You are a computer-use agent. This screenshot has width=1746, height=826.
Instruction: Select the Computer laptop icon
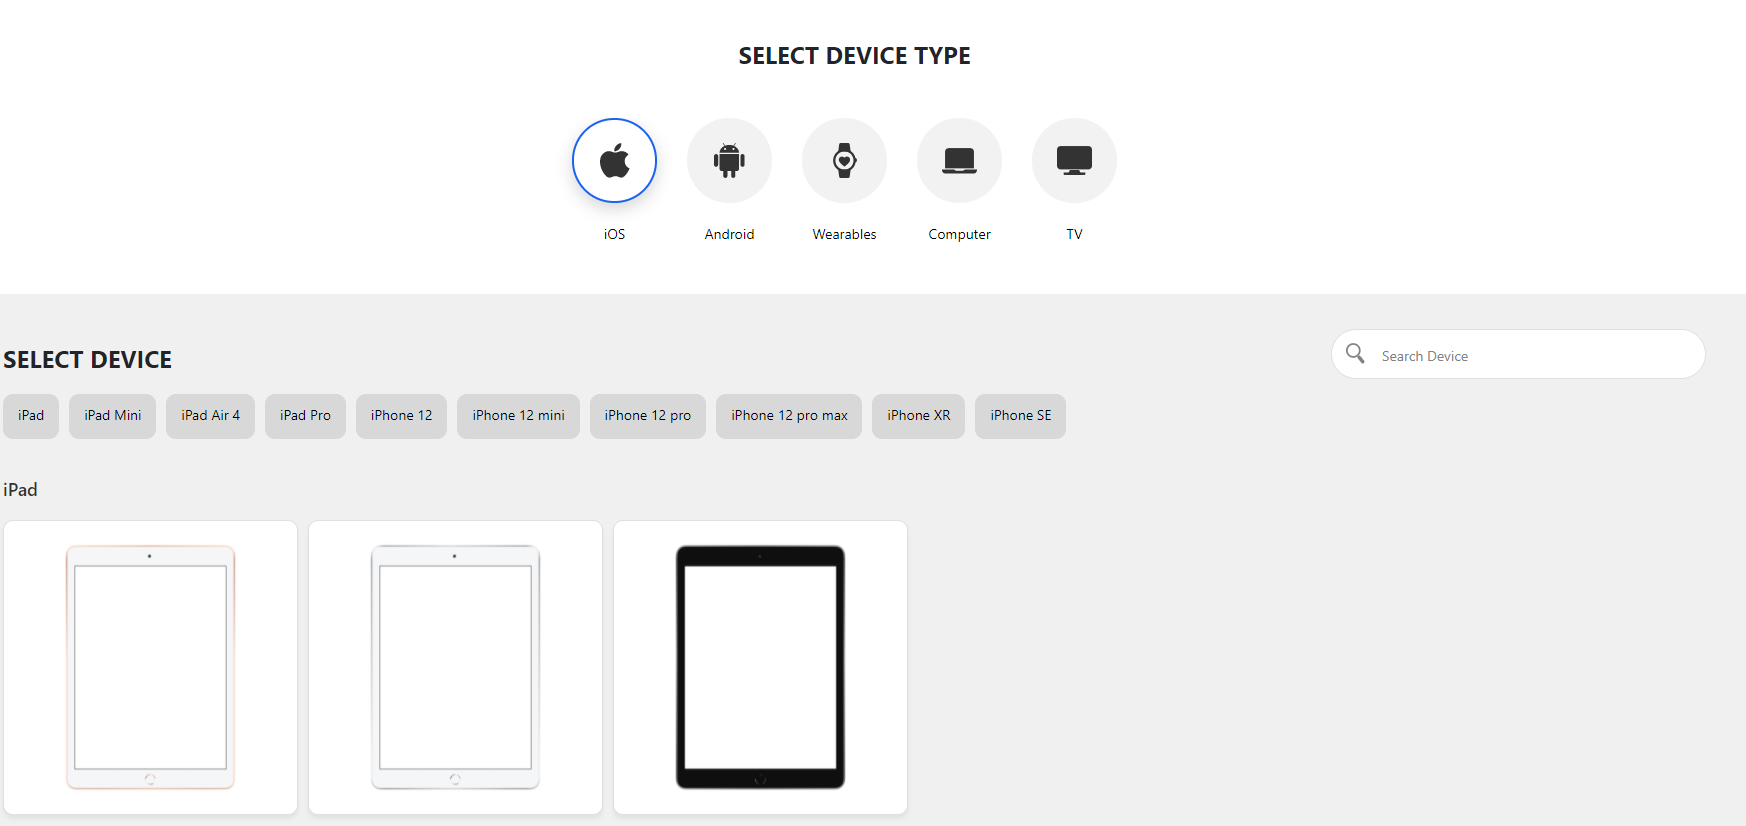[x=959, y=160]
